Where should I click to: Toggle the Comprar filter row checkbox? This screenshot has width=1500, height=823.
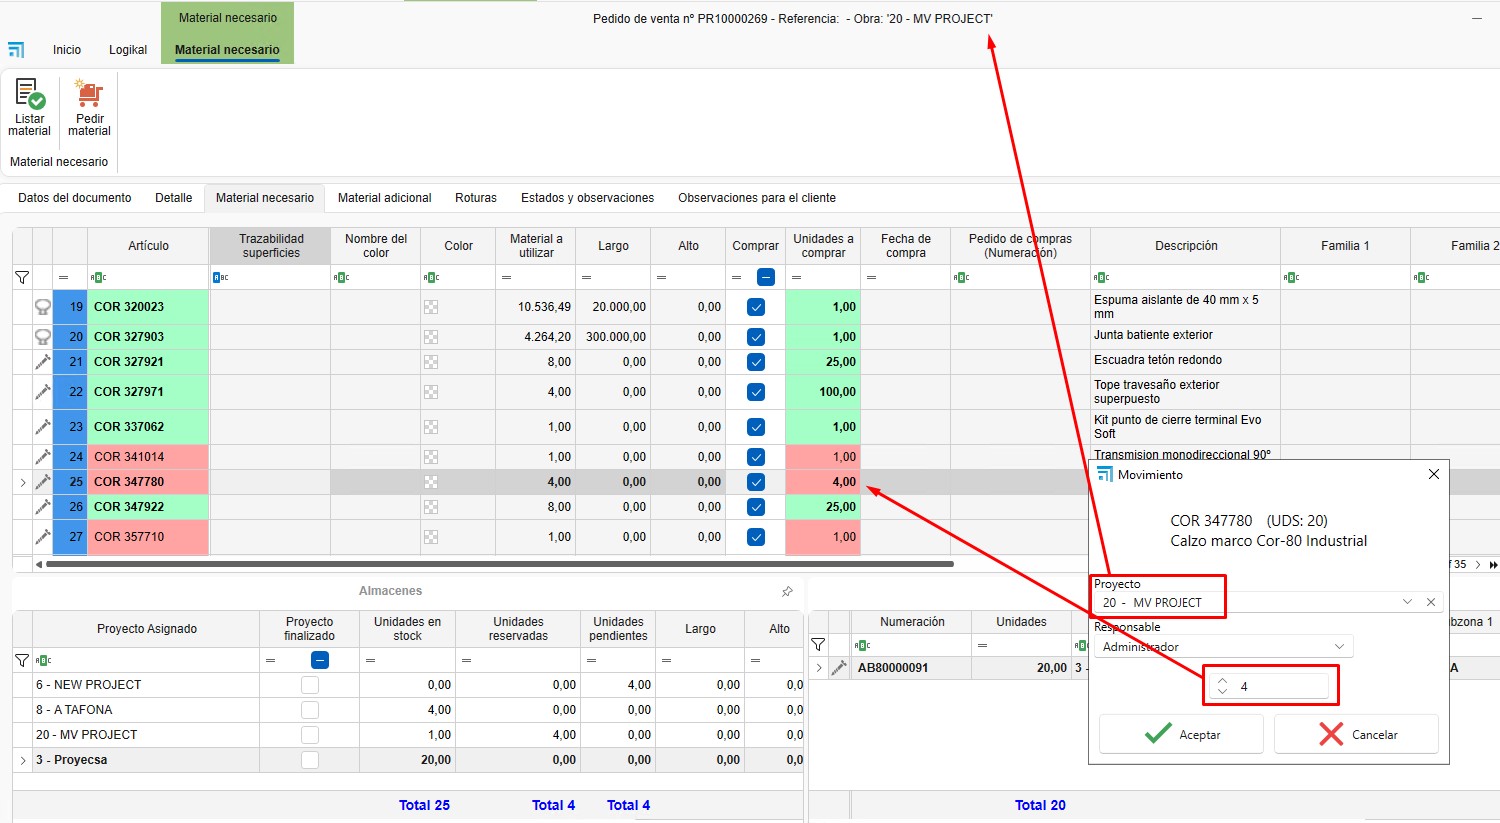tap(766, 277)
